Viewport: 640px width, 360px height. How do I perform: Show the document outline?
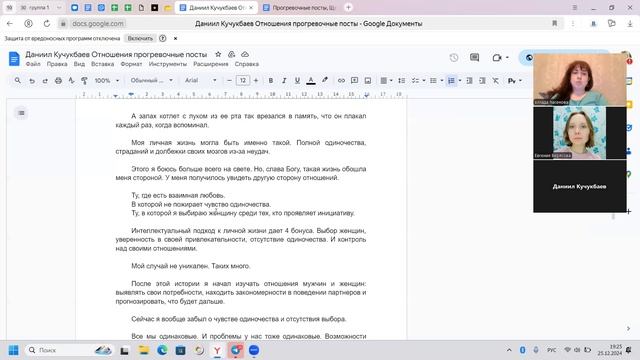pyautogui.click(x=21, y=113)
